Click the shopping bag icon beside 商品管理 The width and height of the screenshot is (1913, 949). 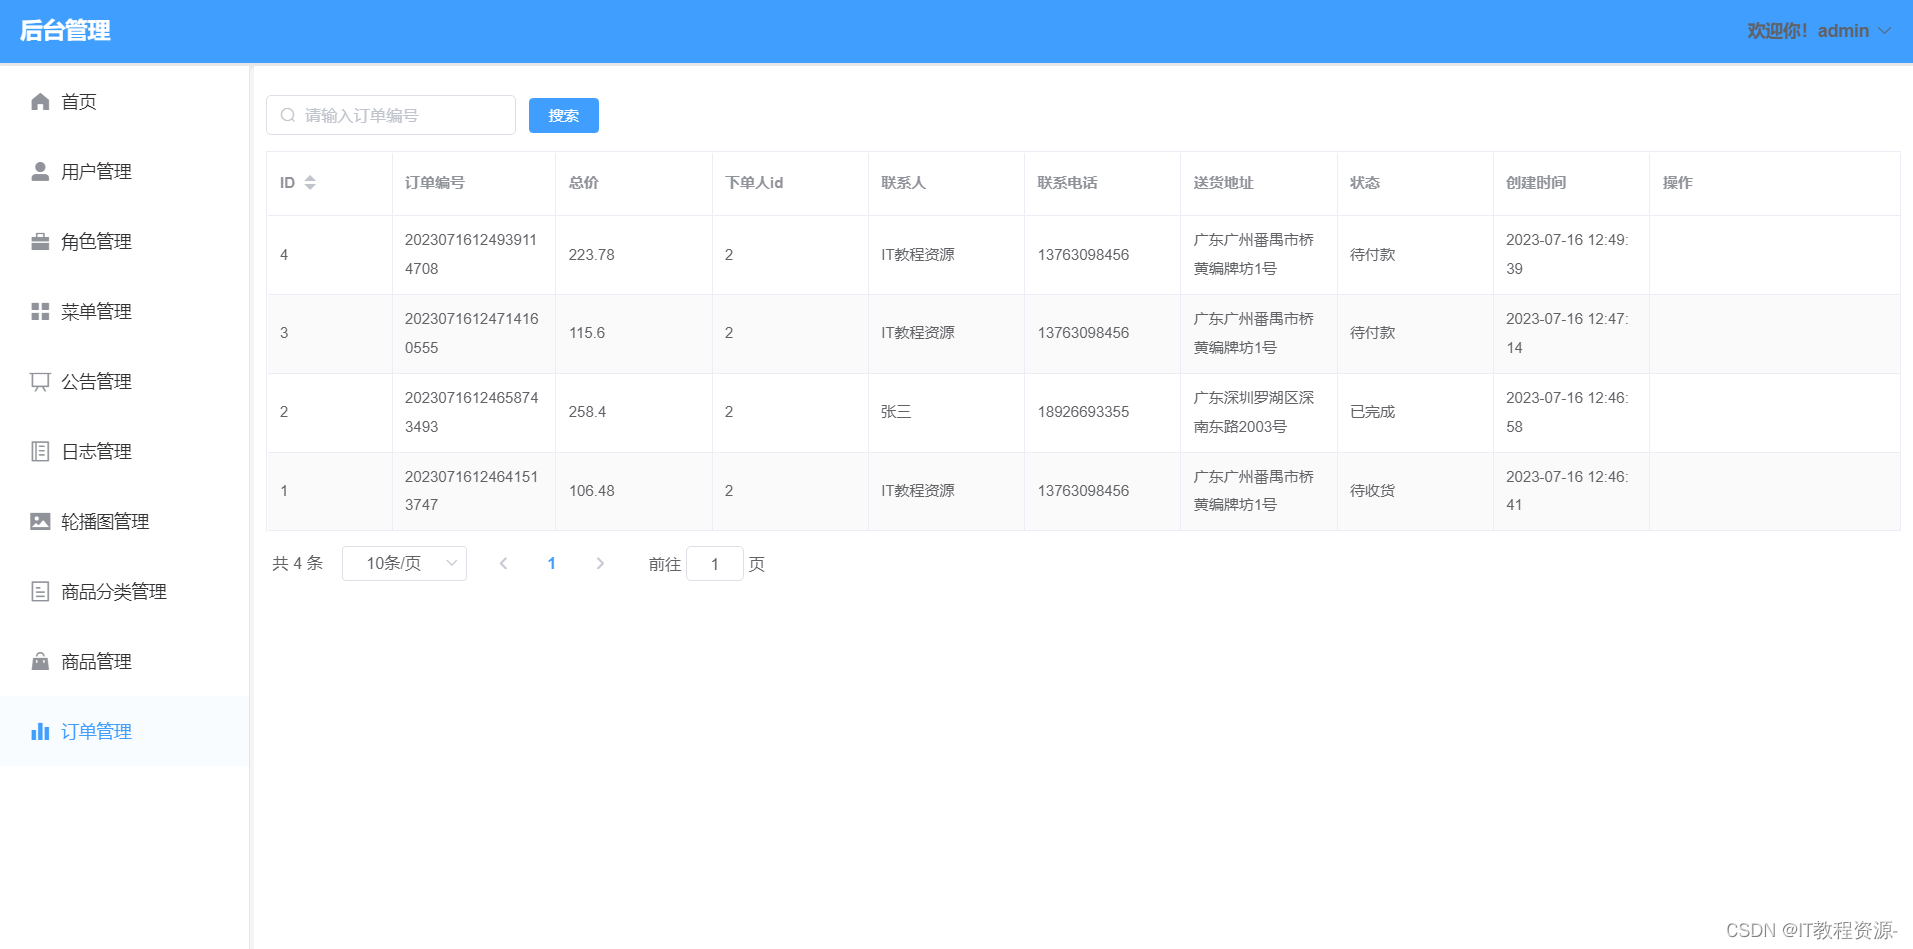(40, 662)
